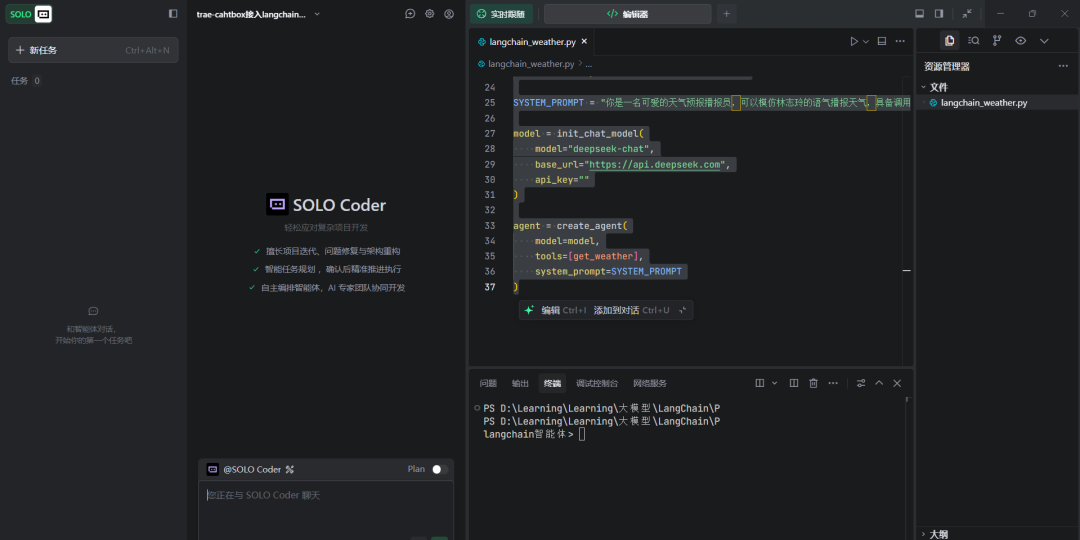Toggle the SOLO mode switch
This screenshot has height=540, width=1080.
[29, 14]
